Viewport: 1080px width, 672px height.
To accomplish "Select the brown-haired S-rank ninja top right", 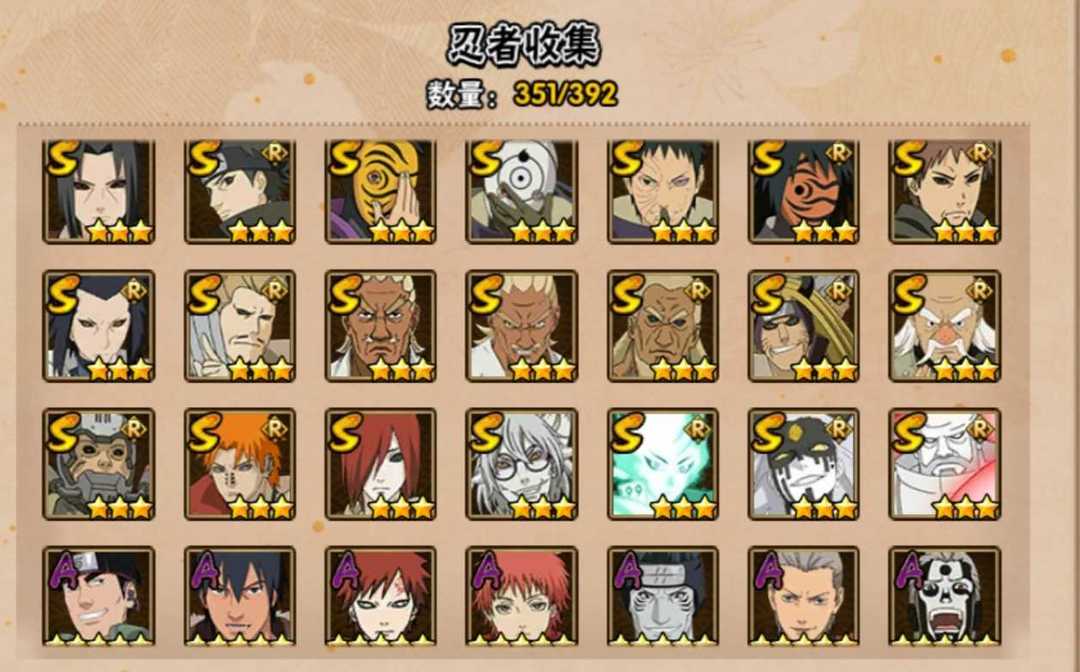I will tap(945, 191).
